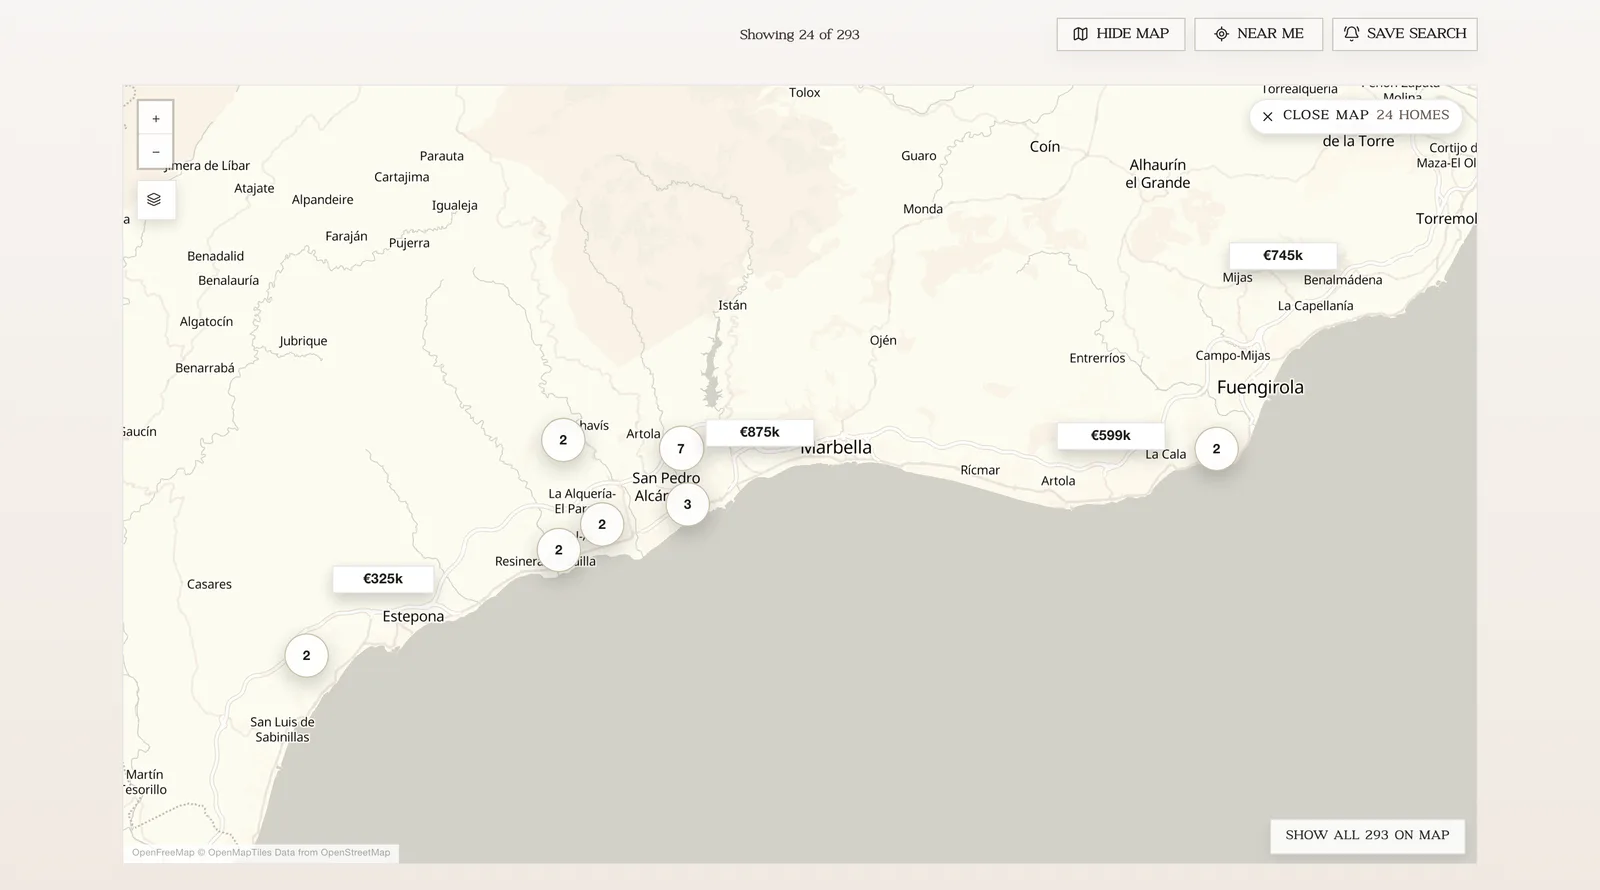This screenshot has width=1600, height=890.
Task: Click the Benalmádena label
Action: 1343,280
